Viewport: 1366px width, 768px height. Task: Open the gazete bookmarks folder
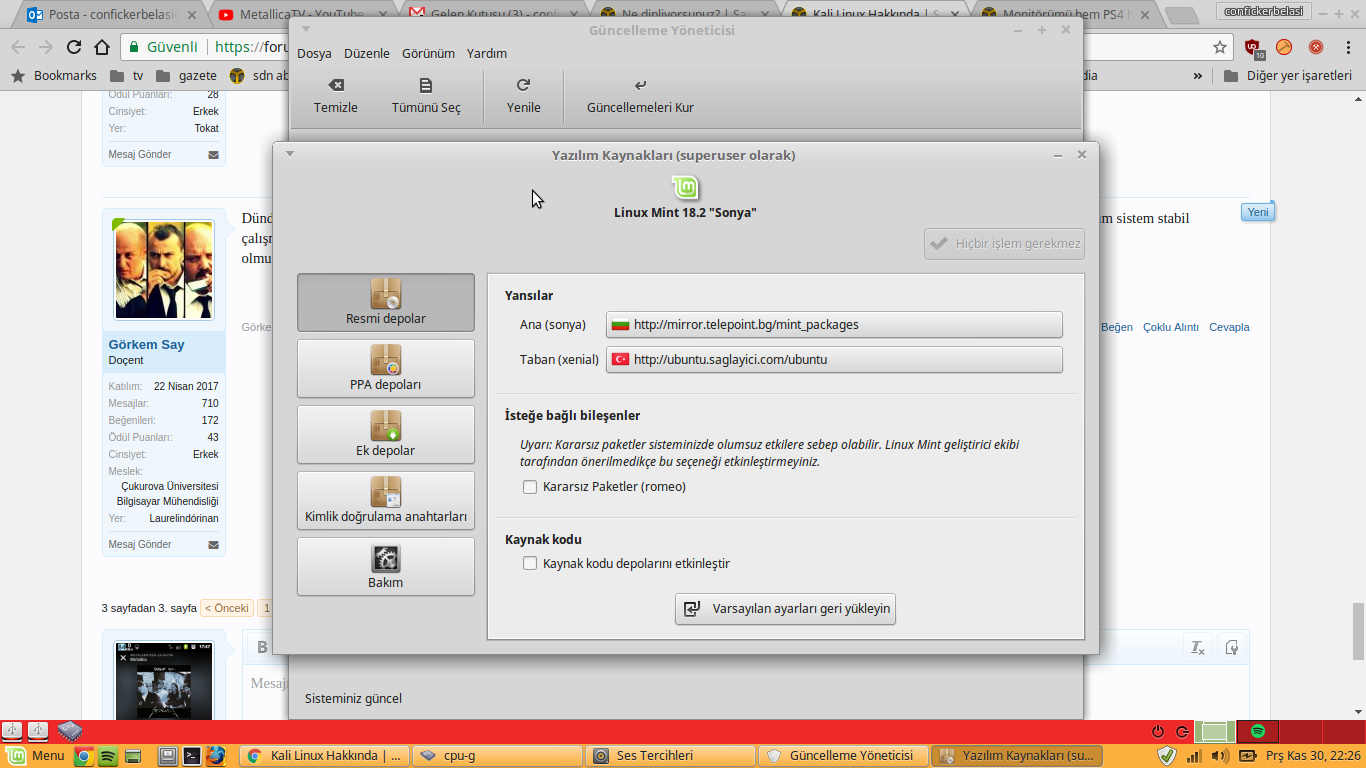click(187, 76)
